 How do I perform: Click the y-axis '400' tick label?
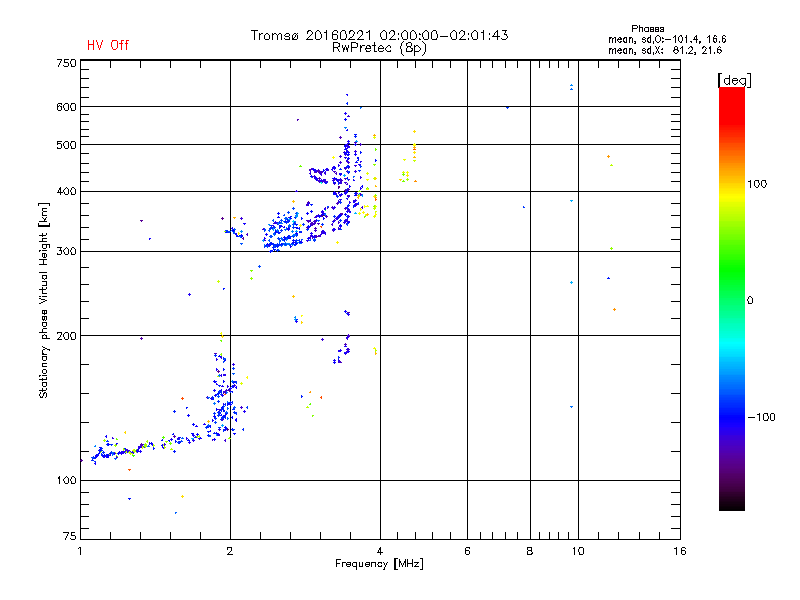(66, 191)
